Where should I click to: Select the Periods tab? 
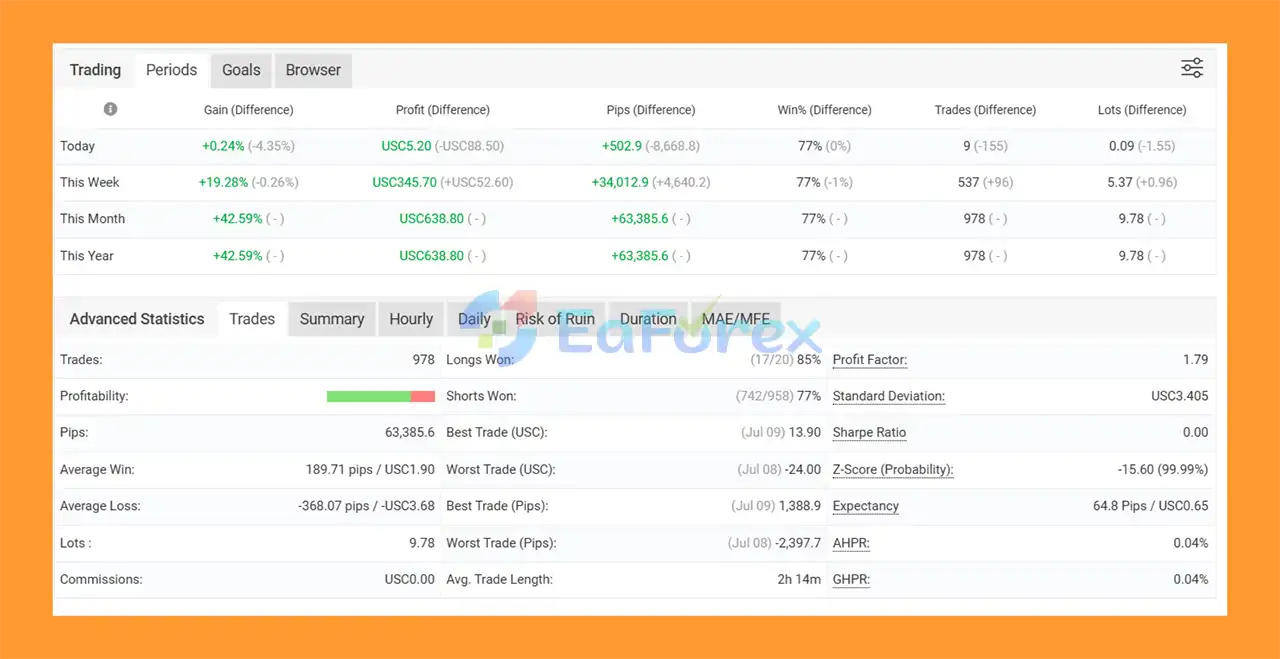(x=171, y=70)
